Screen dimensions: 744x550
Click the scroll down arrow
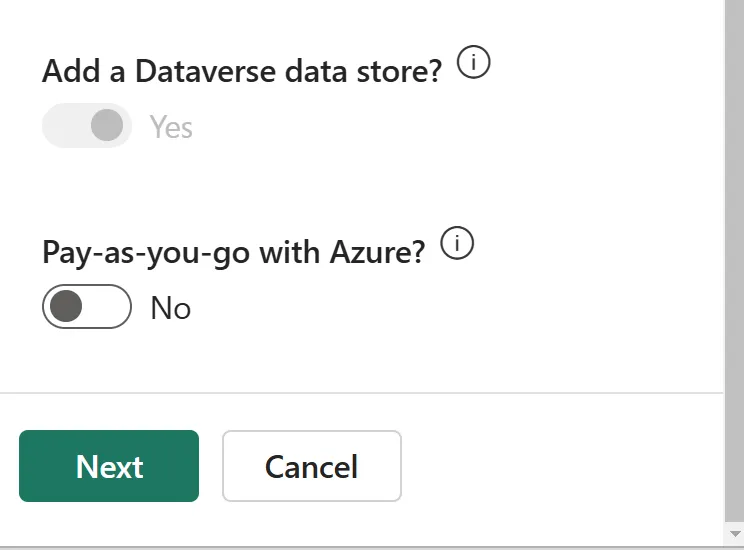(x=735, y=534)
